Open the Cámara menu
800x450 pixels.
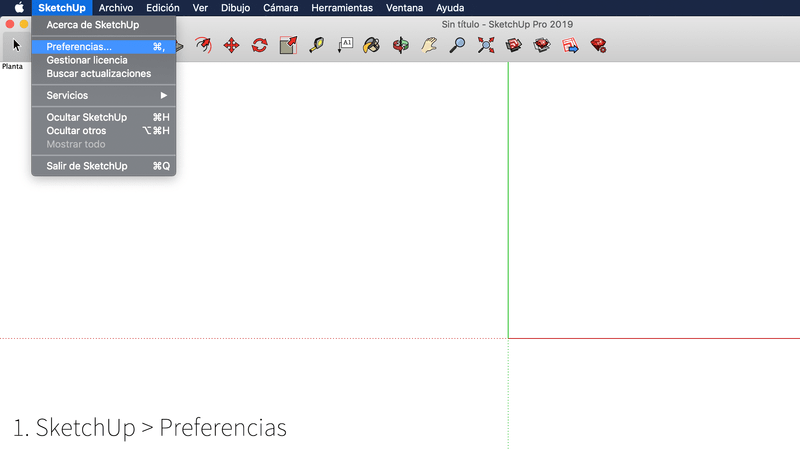coord(281,8)
